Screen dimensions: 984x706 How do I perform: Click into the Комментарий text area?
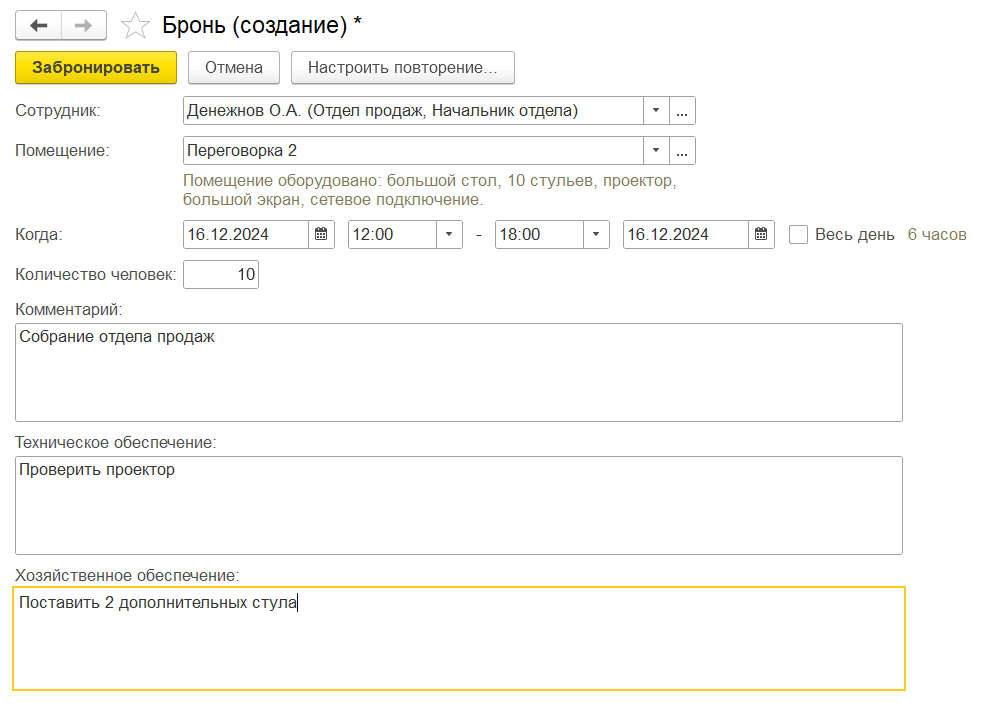point(458,372)
